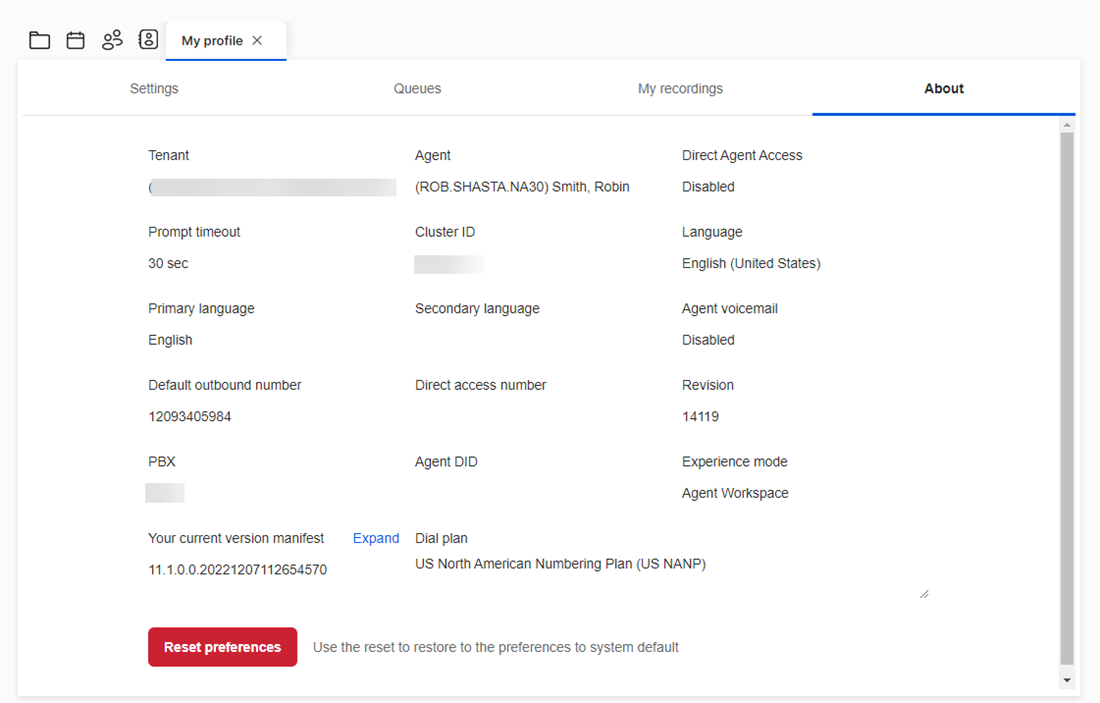Click the 'Tenant' label
The height and width of the screenshot is (703, 1100).
tap(168, 155)
